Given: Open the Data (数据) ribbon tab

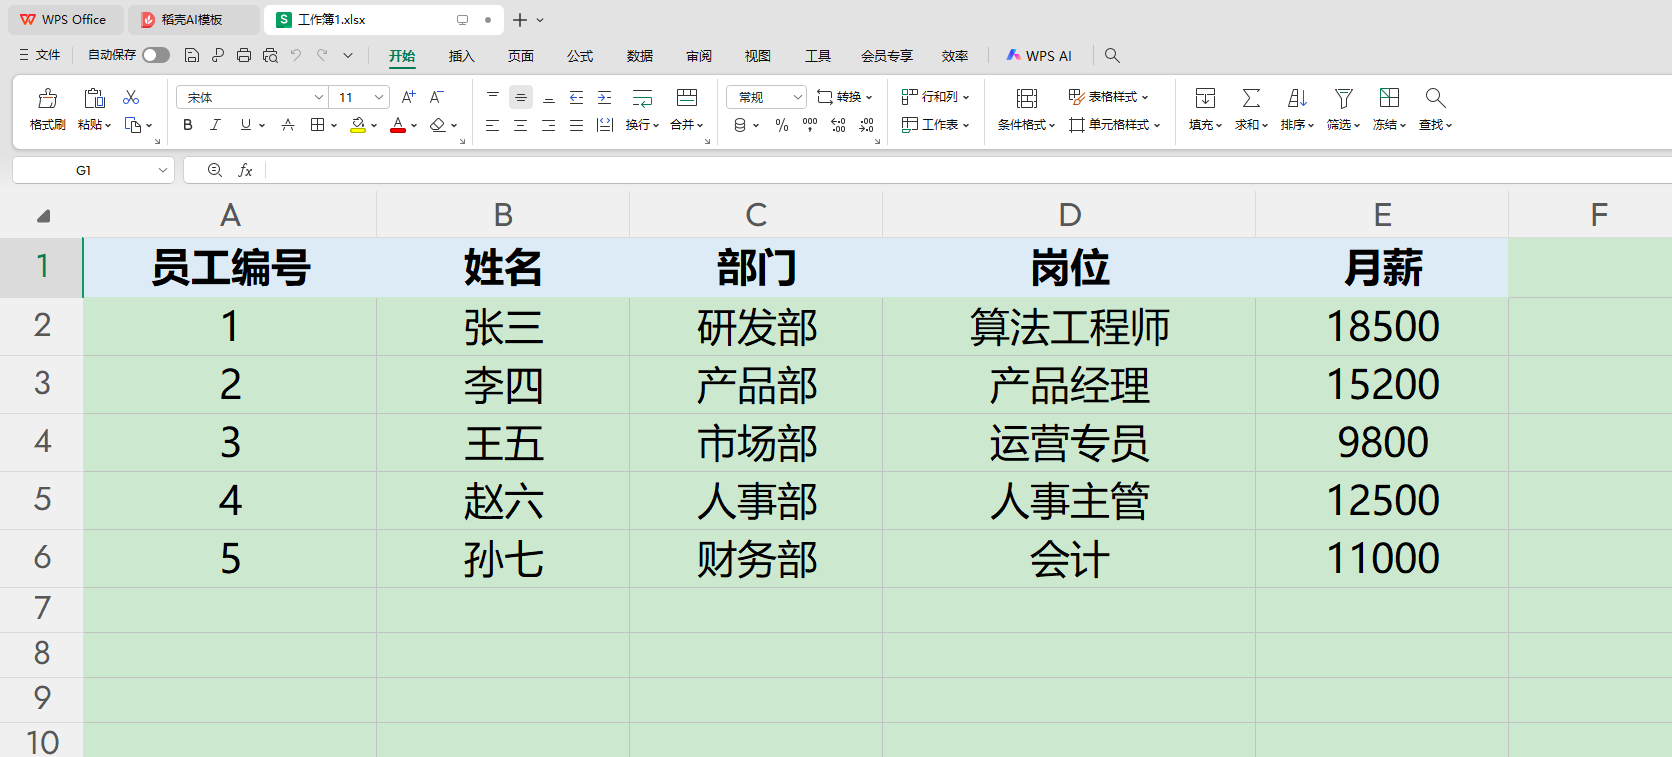Looking at the screenshot, I should click(640, 56).
